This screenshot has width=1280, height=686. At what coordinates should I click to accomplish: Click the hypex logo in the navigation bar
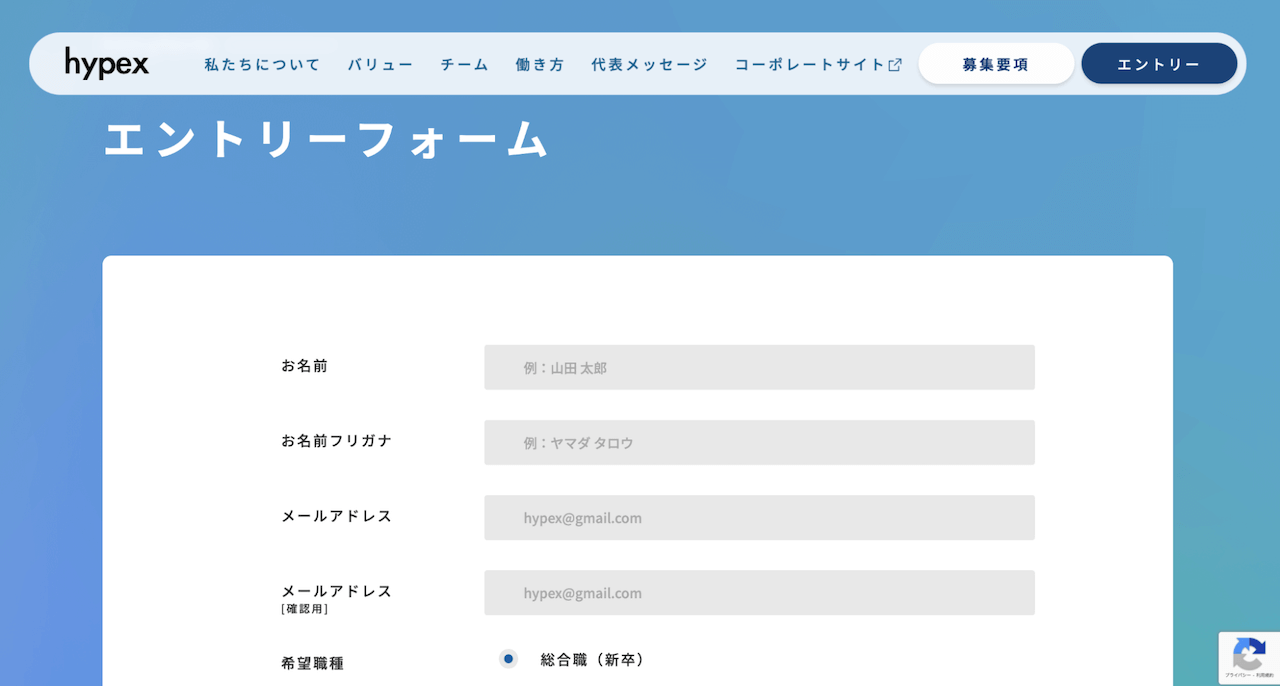[106, 62]
